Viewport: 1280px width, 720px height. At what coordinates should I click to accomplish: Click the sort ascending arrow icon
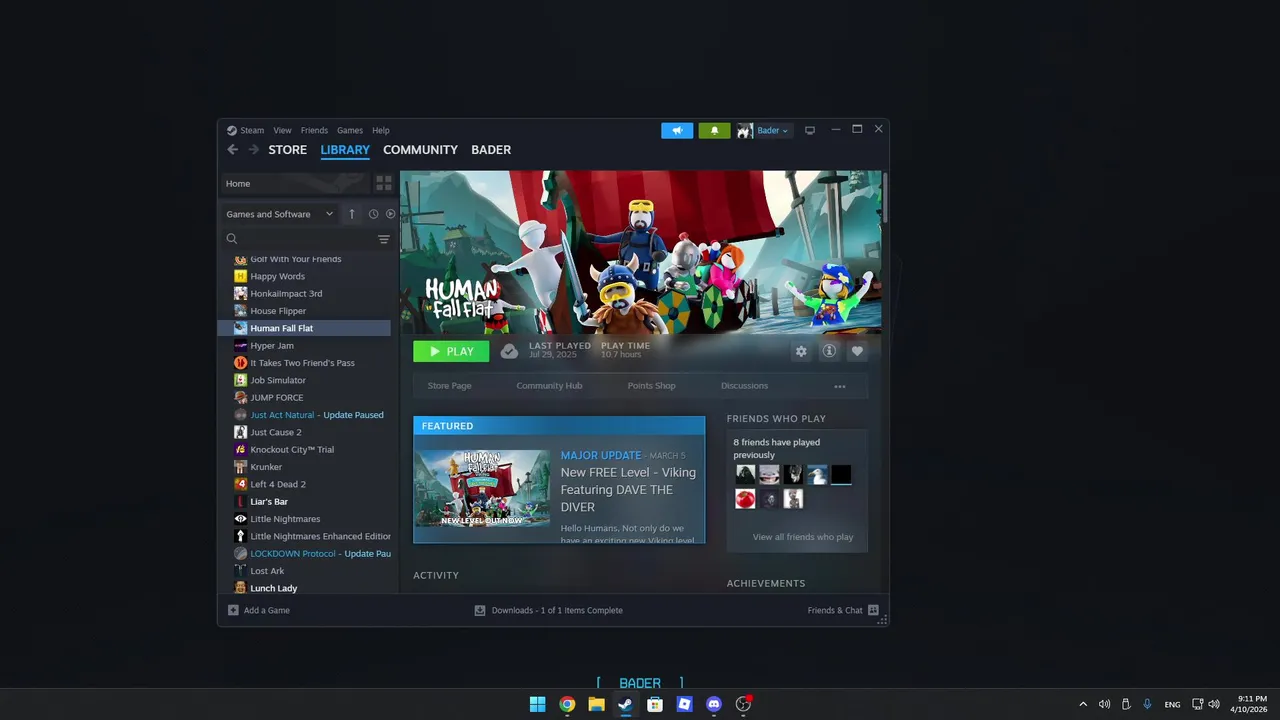(351, 214)
